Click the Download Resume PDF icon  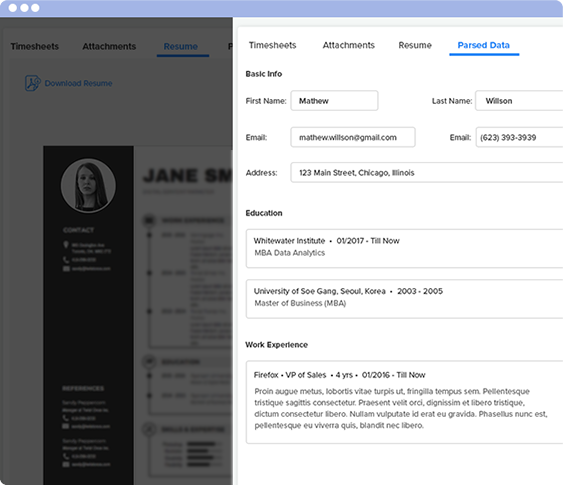pyautogui.click(x=33, y=83)
